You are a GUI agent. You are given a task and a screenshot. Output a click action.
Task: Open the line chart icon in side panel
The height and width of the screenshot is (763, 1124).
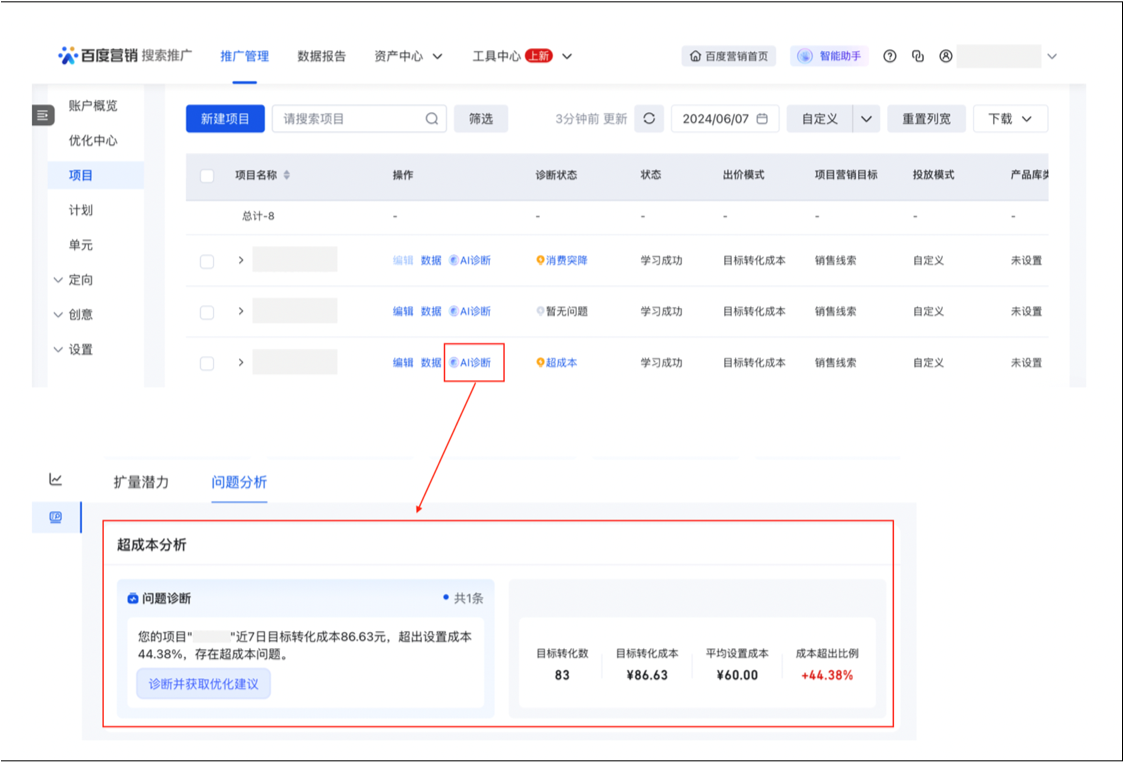(x=56, y=480)
